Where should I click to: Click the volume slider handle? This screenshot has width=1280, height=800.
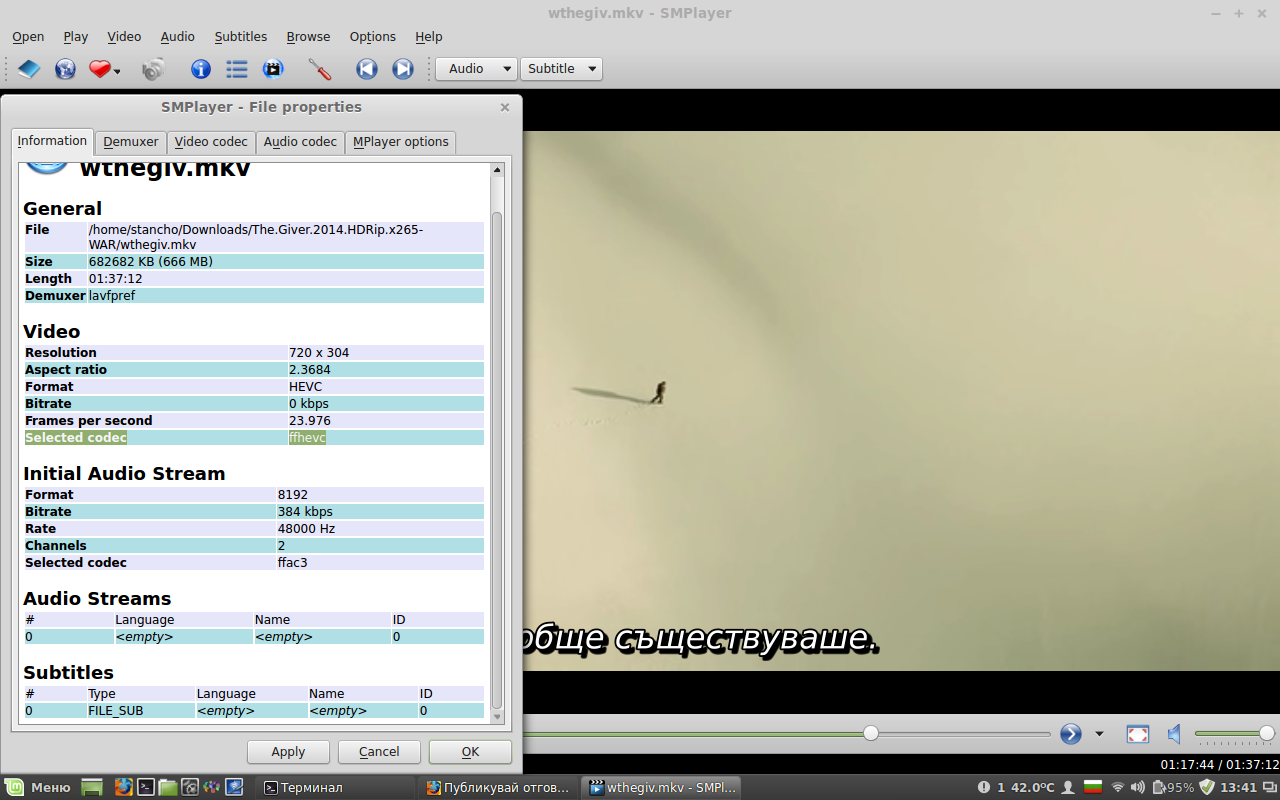1266,733
